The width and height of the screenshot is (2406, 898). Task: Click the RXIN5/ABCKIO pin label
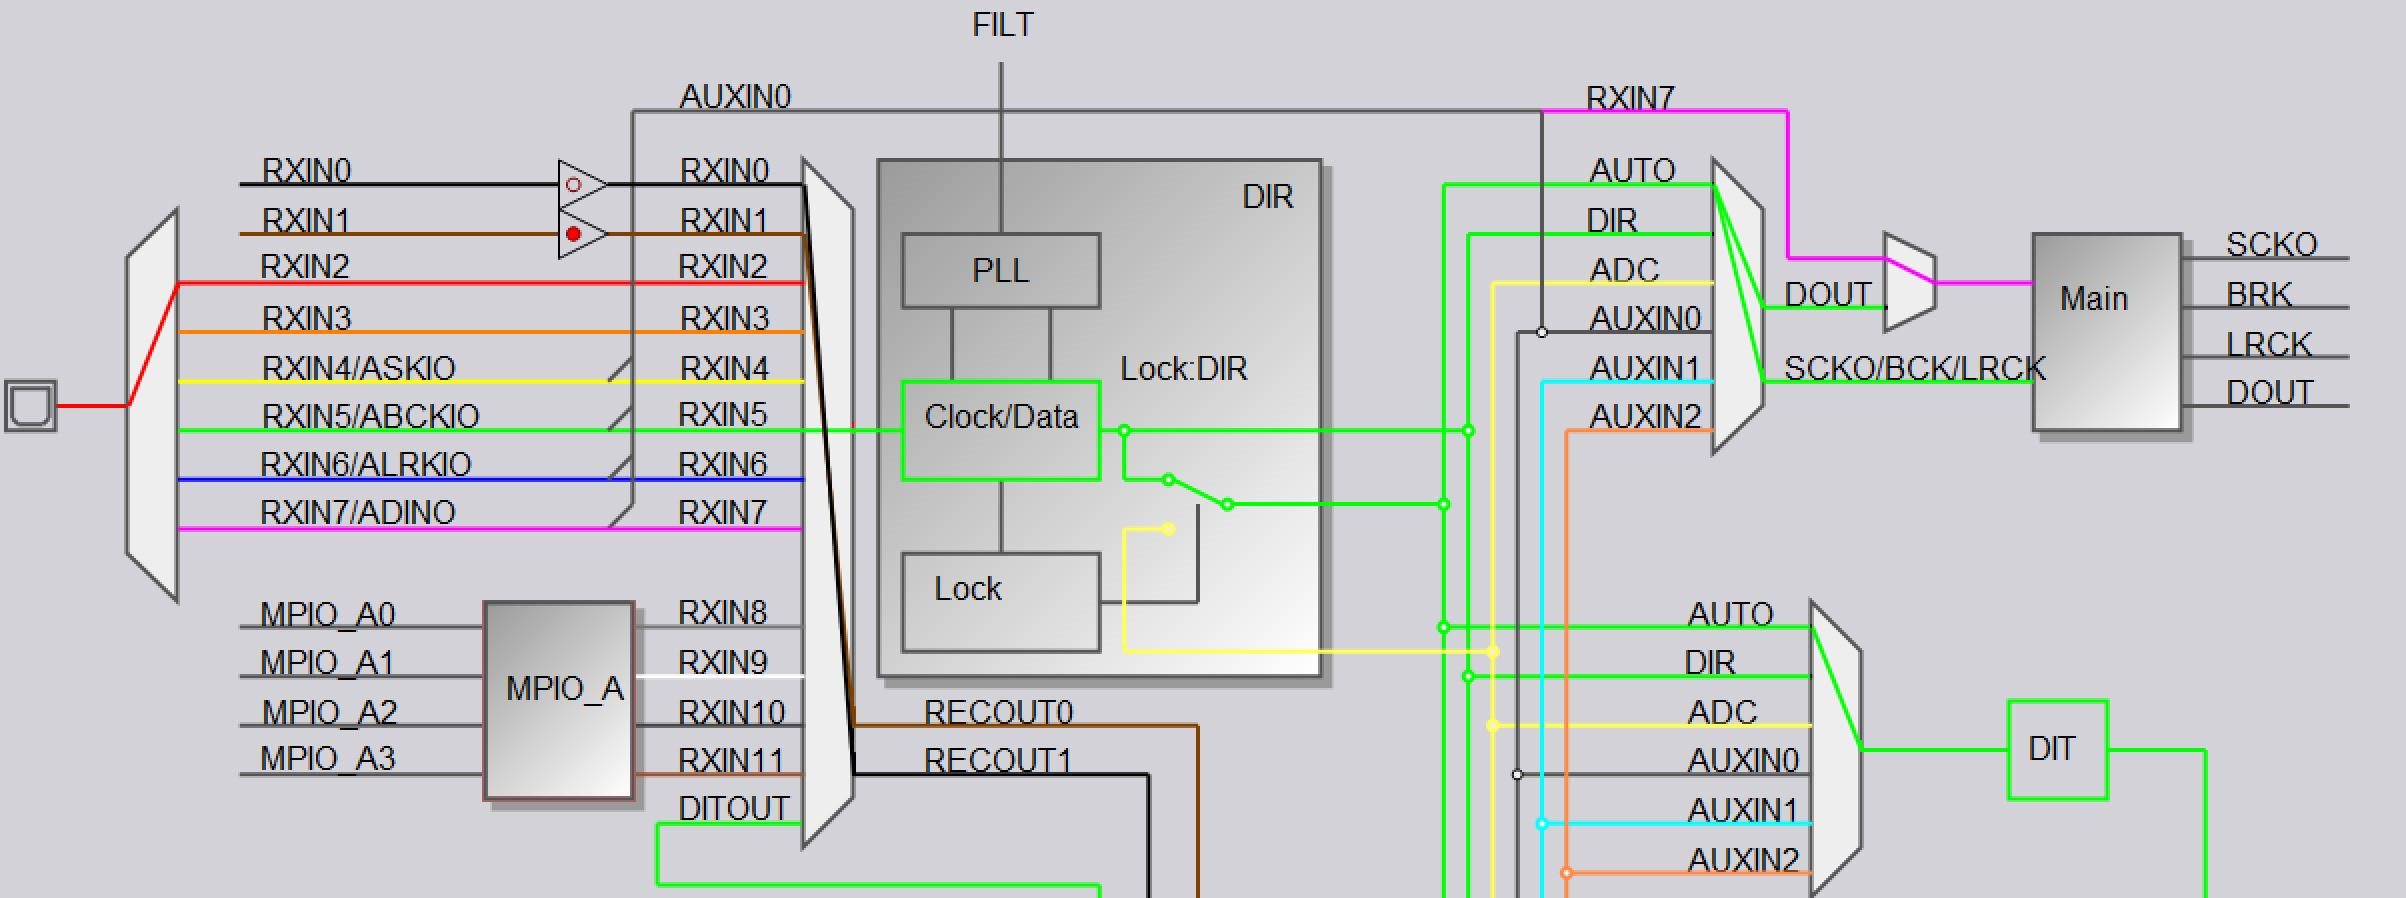(370, 416)
